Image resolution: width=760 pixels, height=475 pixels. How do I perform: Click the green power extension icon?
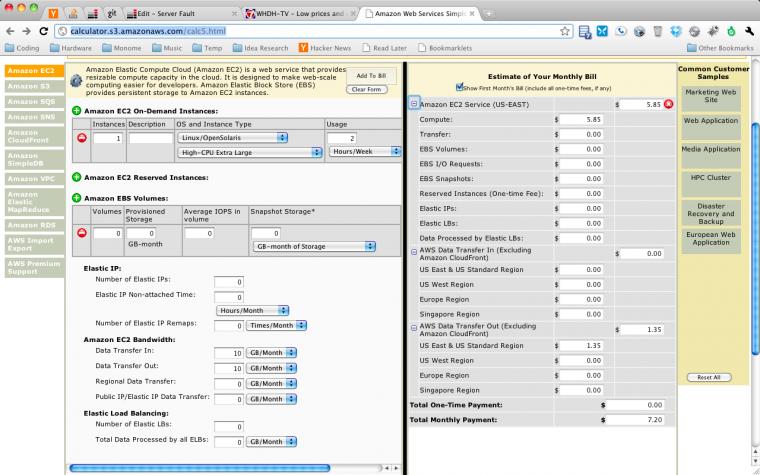731,32
